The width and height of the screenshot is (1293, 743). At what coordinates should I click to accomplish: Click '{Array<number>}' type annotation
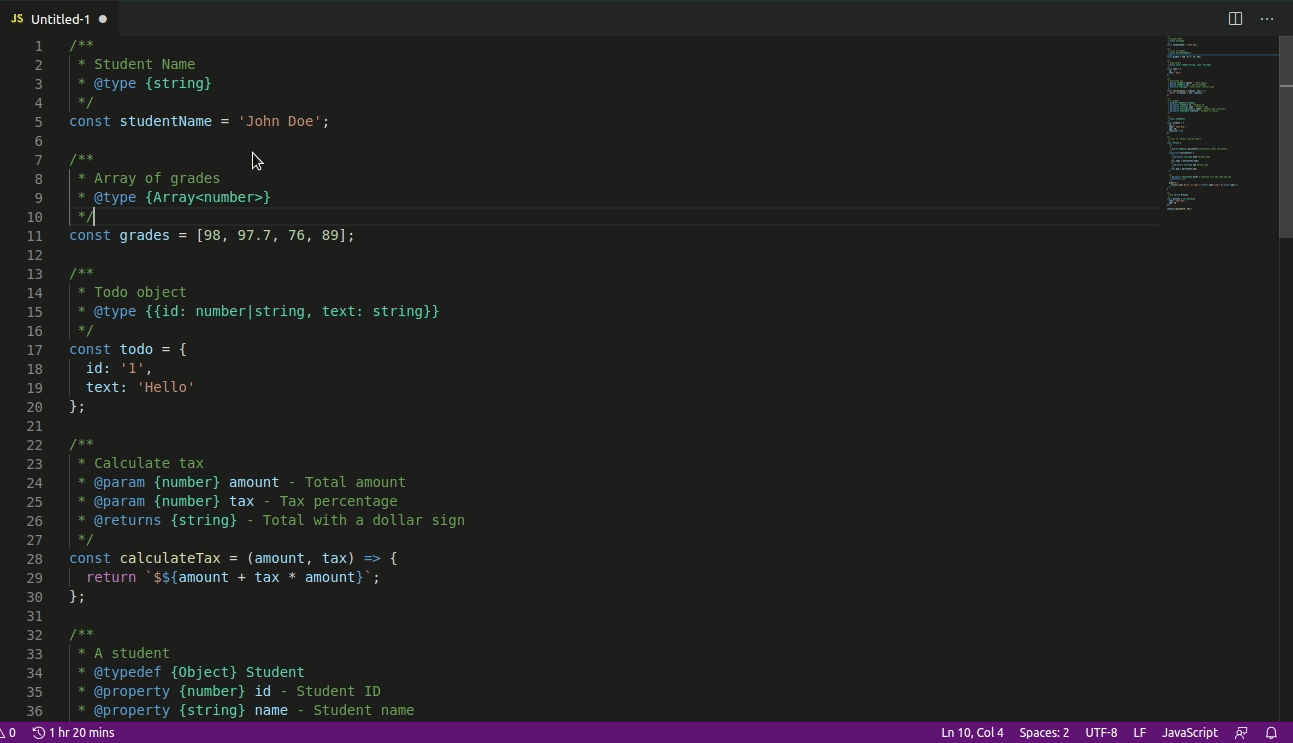pyautogui.click(x=208, y=197)
